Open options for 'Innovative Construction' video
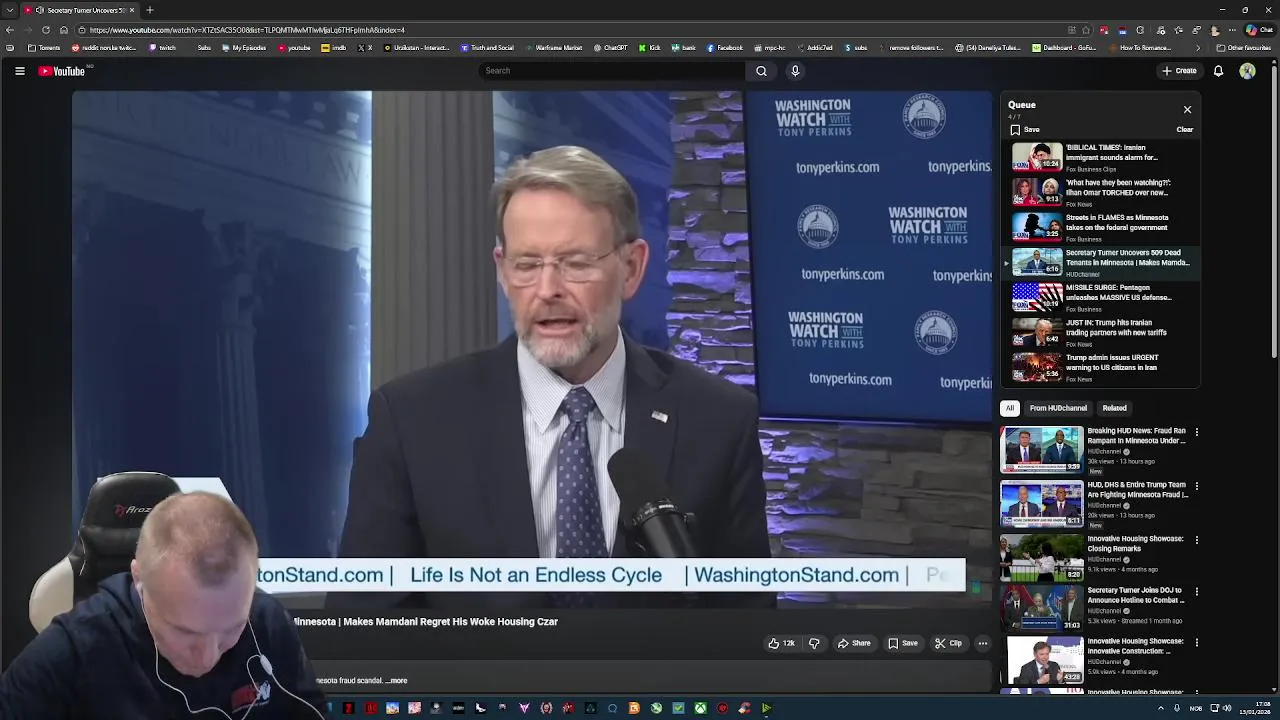Viewport: 1280px width, 720px height. (x=1196, y=643)
